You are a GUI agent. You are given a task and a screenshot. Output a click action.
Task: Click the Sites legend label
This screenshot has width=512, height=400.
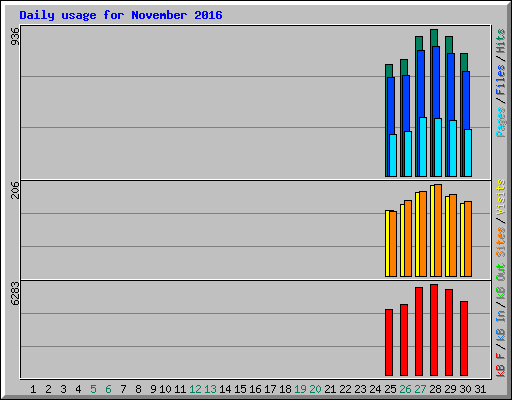501,242
